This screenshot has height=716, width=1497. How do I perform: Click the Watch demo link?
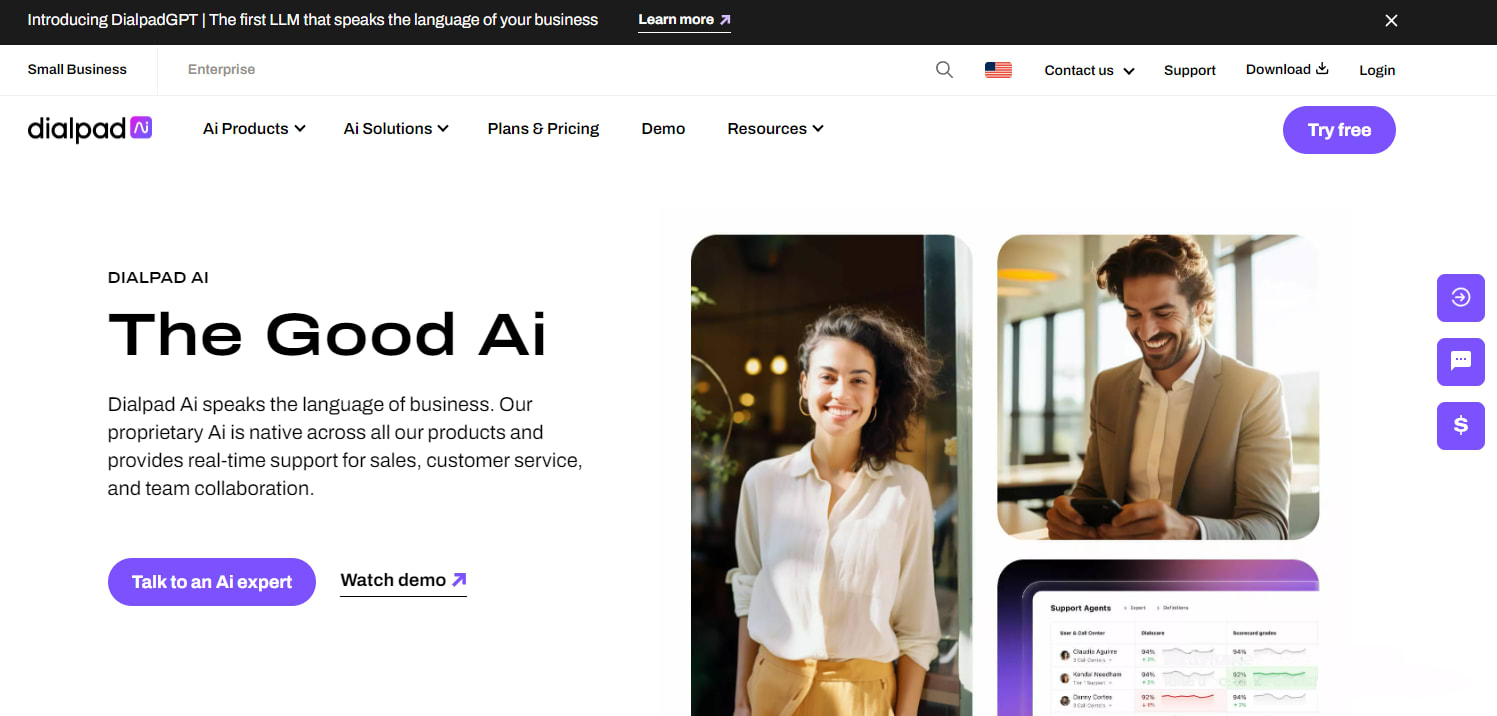(x=403, y=581)
